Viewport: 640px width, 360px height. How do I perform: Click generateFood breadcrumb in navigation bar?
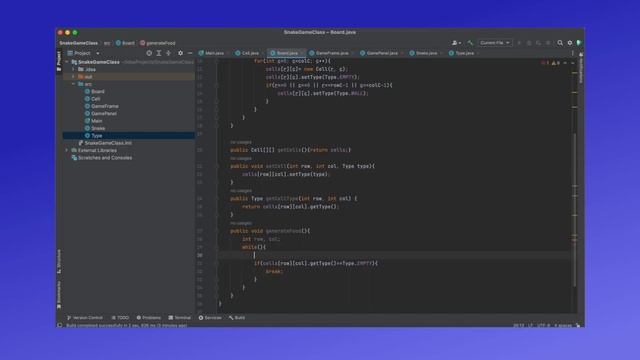click(158, 43)
